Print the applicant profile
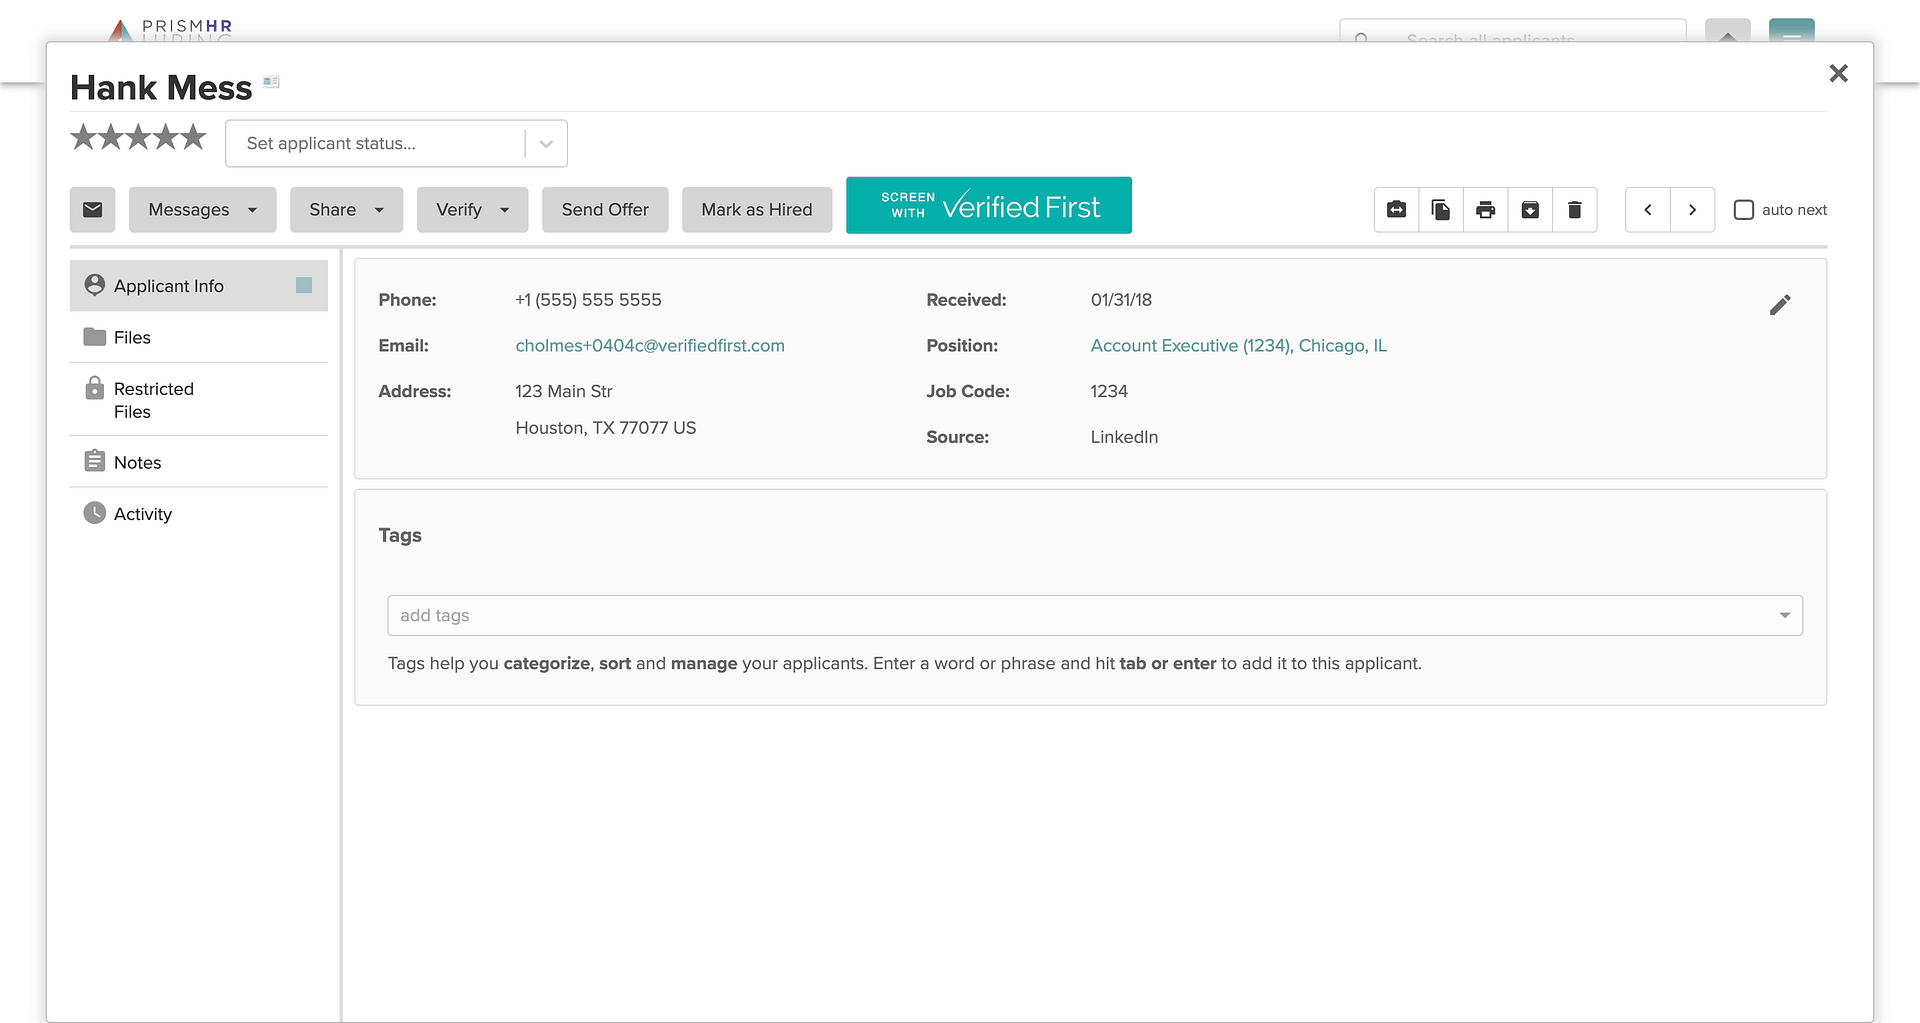The width and height of the screenshot is (1920, 1023). point(1485,210)
